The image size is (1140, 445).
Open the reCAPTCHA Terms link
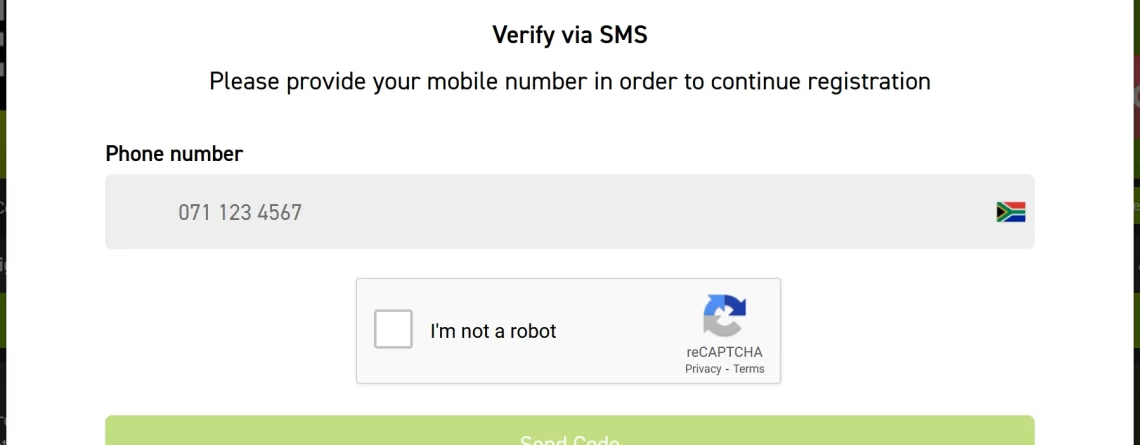[x=748, y=369]
